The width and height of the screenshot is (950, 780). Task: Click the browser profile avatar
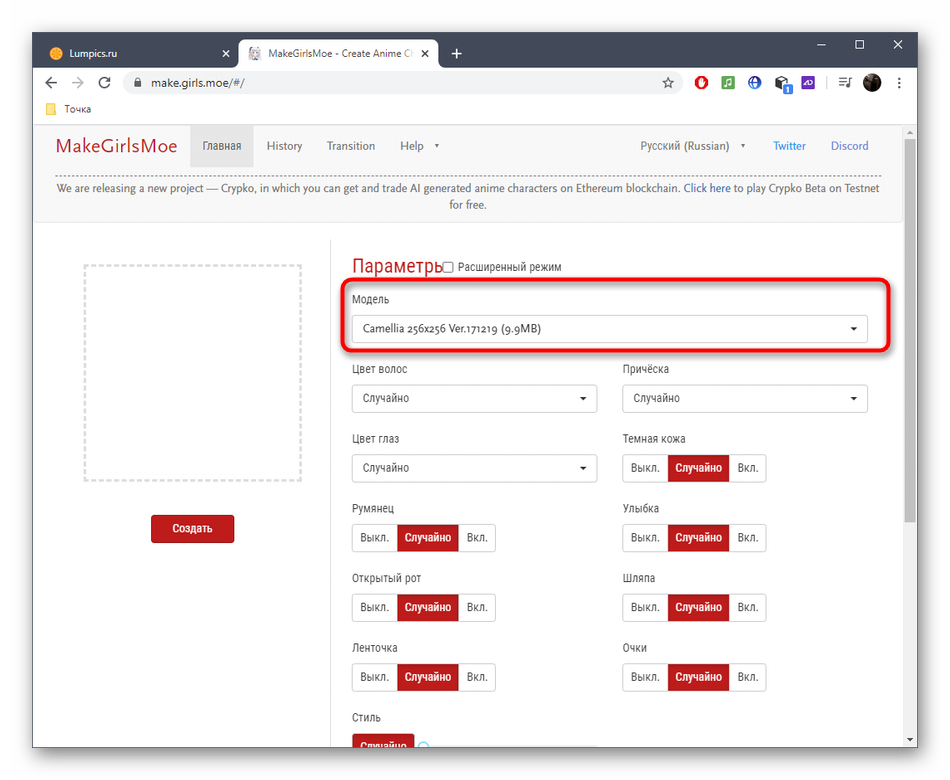tap(872, 83)
